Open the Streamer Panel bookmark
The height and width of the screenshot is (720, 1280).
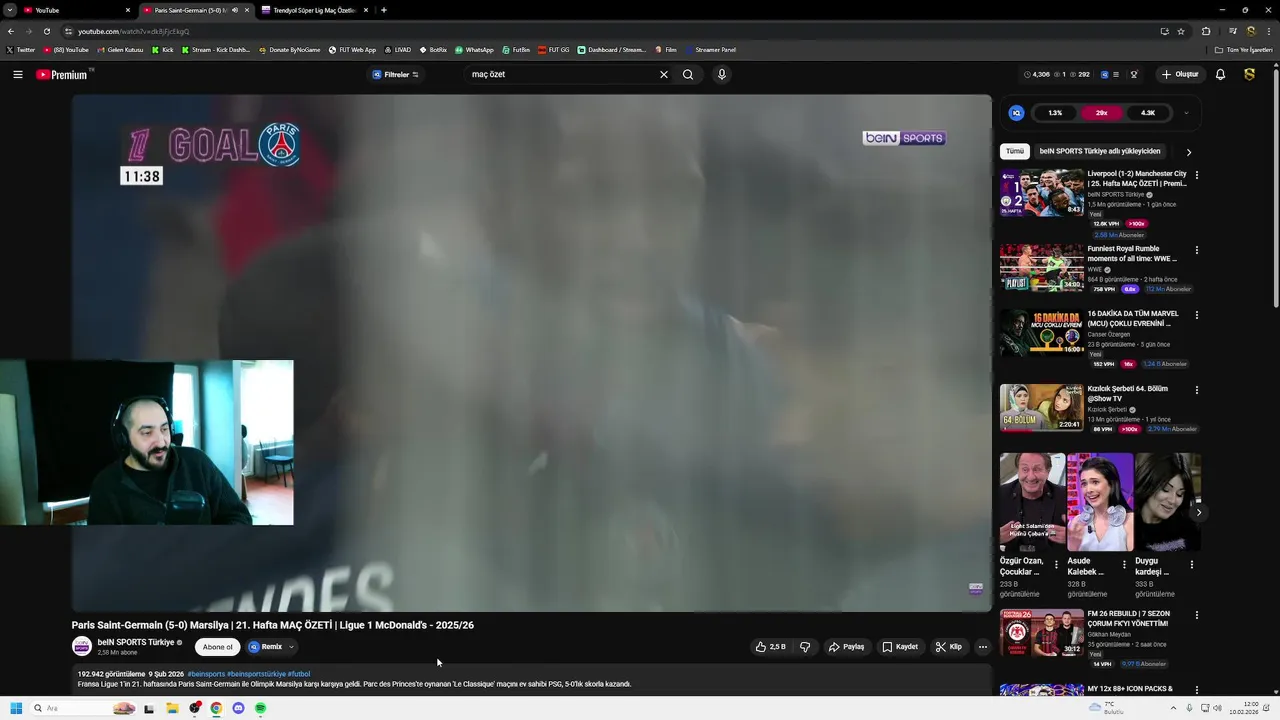pos(710,49)
